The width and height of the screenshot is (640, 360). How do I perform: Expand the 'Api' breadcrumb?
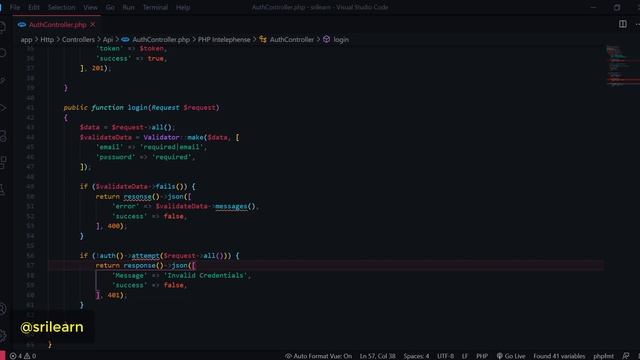108,40
